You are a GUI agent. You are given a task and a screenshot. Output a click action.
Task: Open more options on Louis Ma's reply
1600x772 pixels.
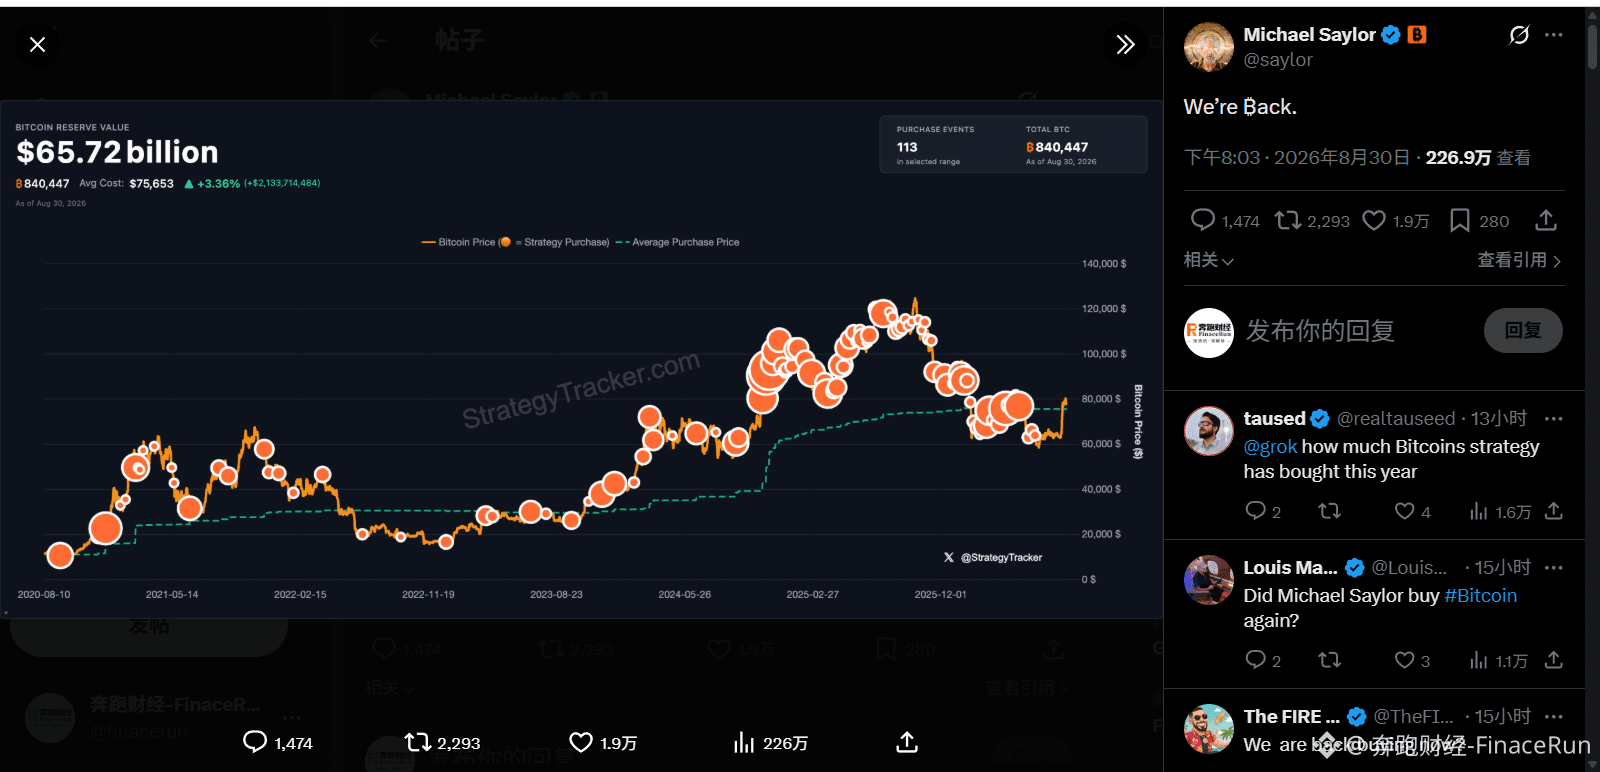1553,568
